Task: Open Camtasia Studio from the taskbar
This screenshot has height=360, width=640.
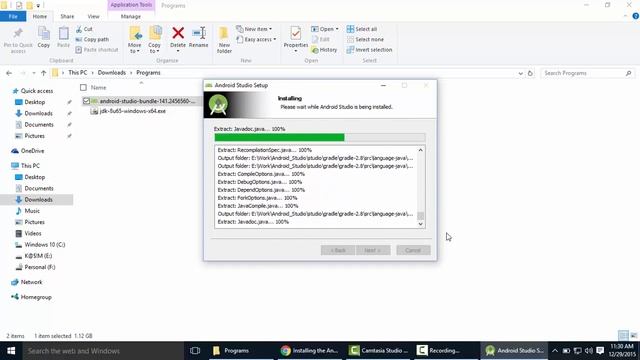Action: pyautogui.click(x=378, y=351)
